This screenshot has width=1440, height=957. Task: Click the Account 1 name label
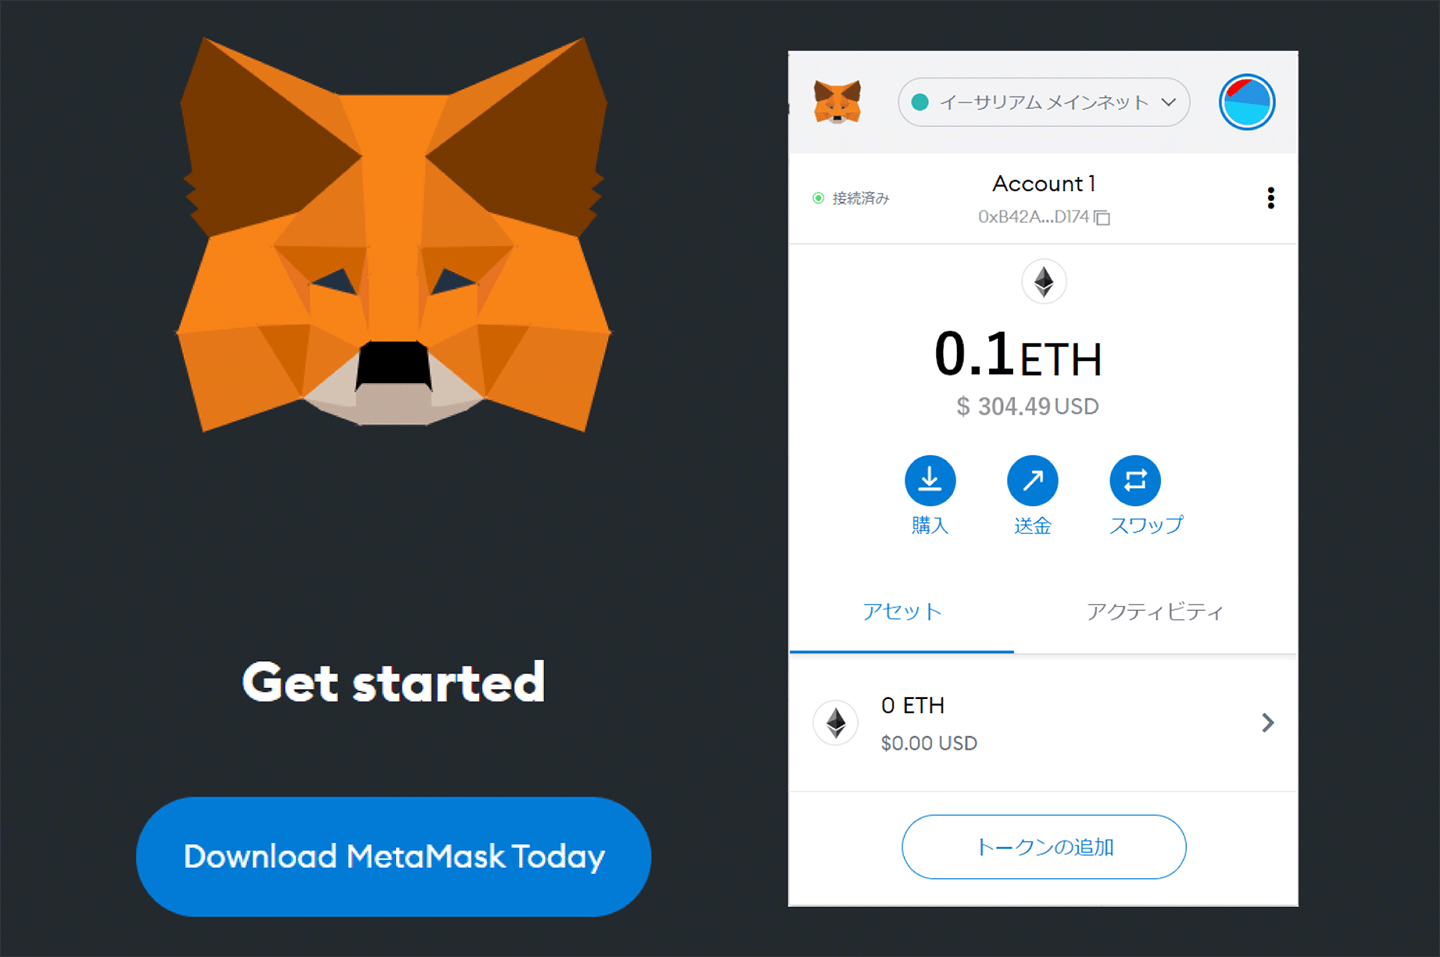[1044, 184]
